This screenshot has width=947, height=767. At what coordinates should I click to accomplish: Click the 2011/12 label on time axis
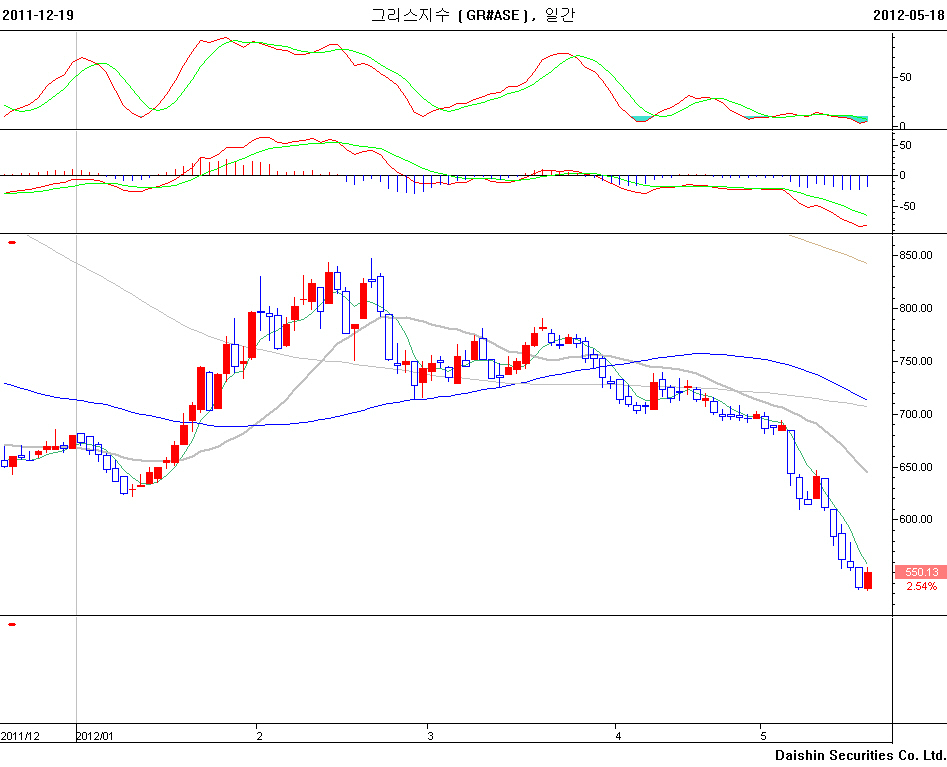point(20,736)
